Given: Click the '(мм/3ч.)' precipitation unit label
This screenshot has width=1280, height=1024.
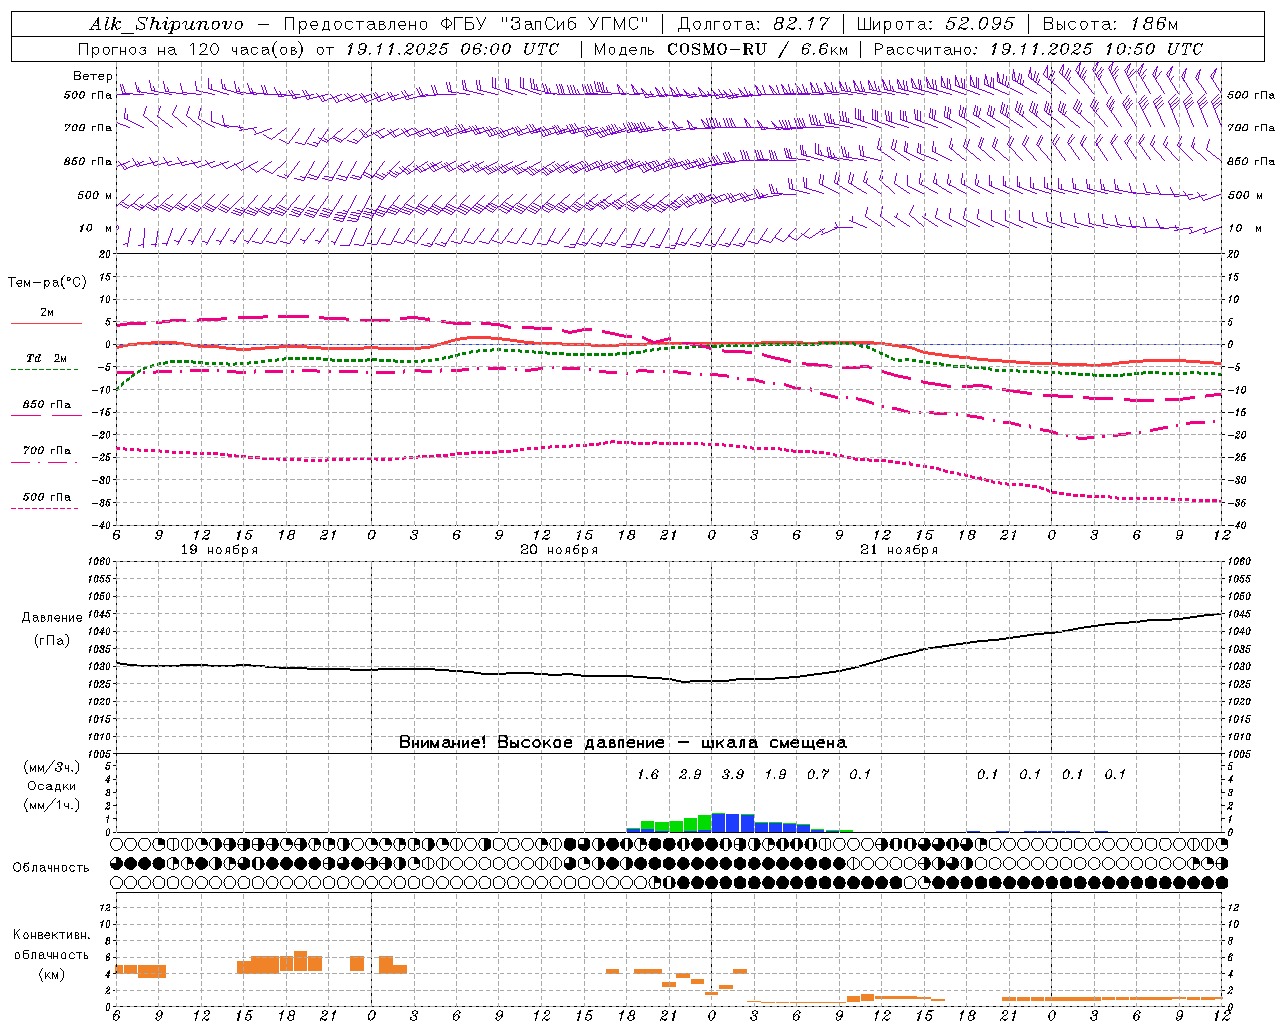Looking at the screenshot, I should 51,768.
